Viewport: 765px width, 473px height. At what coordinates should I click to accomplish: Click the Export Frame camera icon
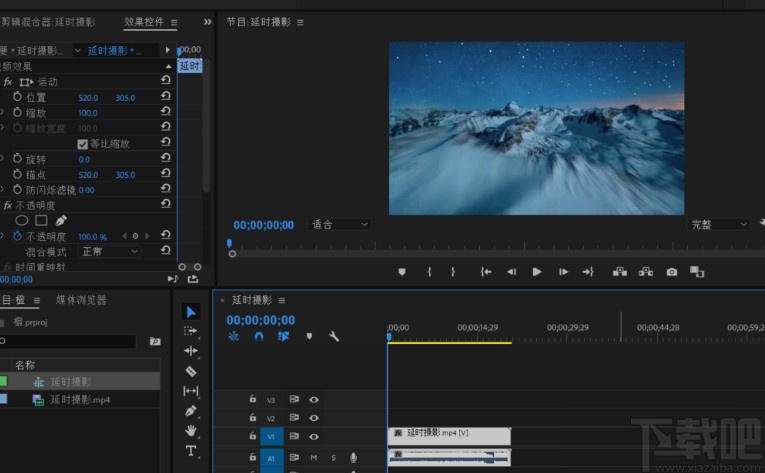point(672,271)
